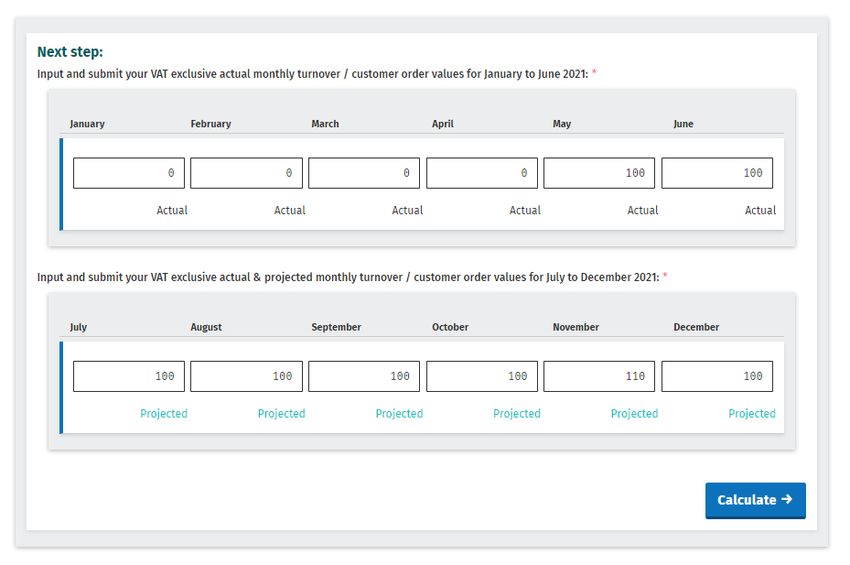Click the Actual label under June

click(x=760, y=210)
